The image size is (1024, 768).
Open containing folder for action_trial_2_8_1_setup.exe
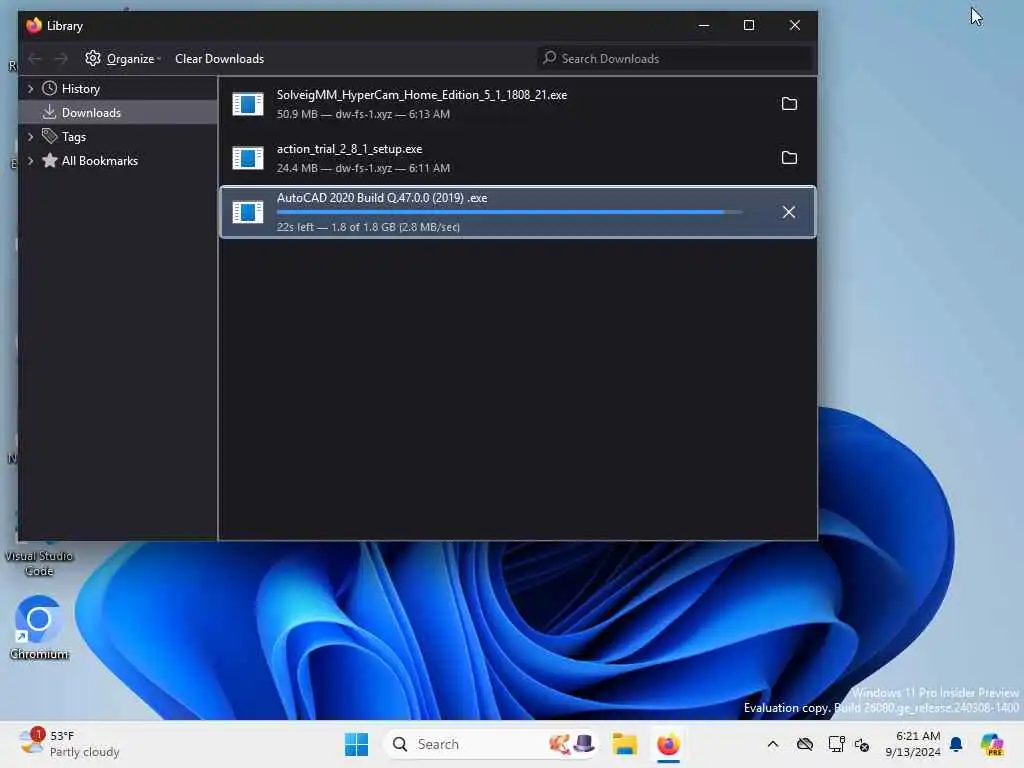[789, 157]
